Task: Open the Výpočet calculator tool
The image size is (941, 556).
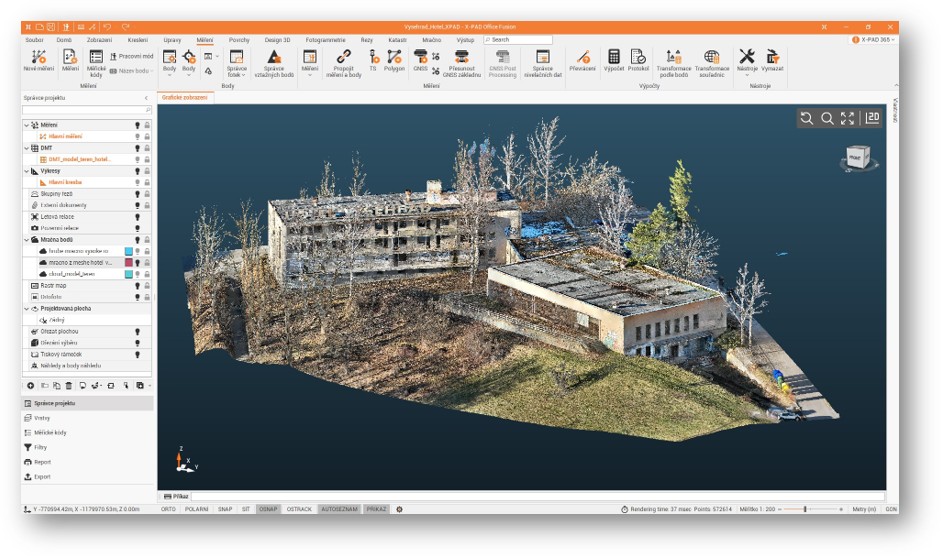Action: pos(613,61)
